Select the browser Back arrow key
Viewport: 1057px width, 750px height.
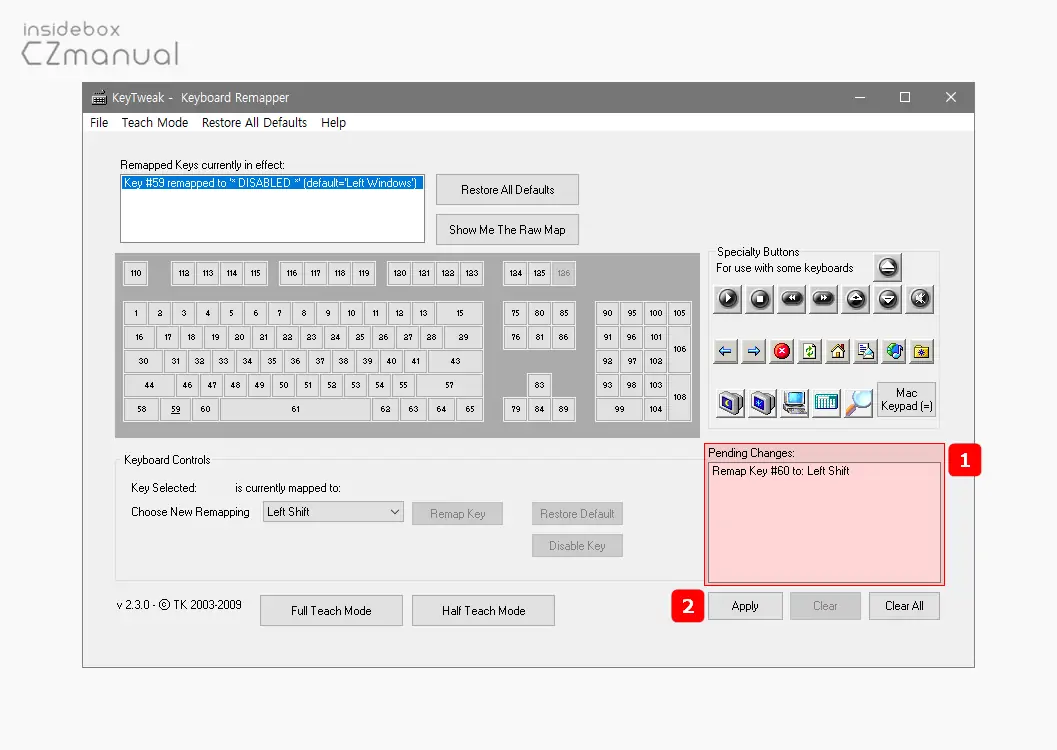pyautogui.click(x=726, y=351)
